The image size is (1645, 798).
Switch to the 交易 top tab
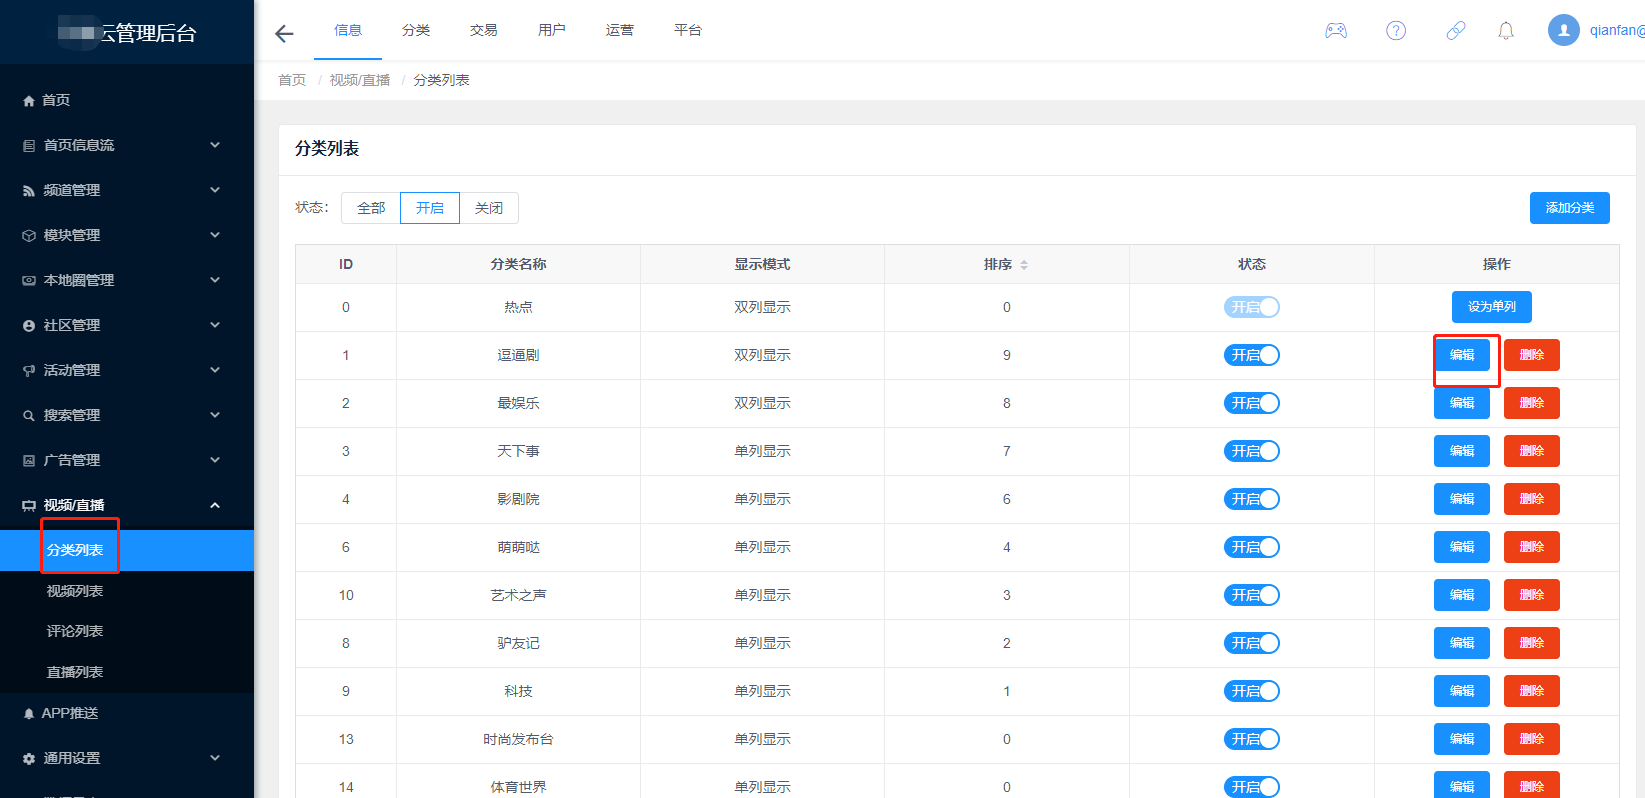pos(484,30)
